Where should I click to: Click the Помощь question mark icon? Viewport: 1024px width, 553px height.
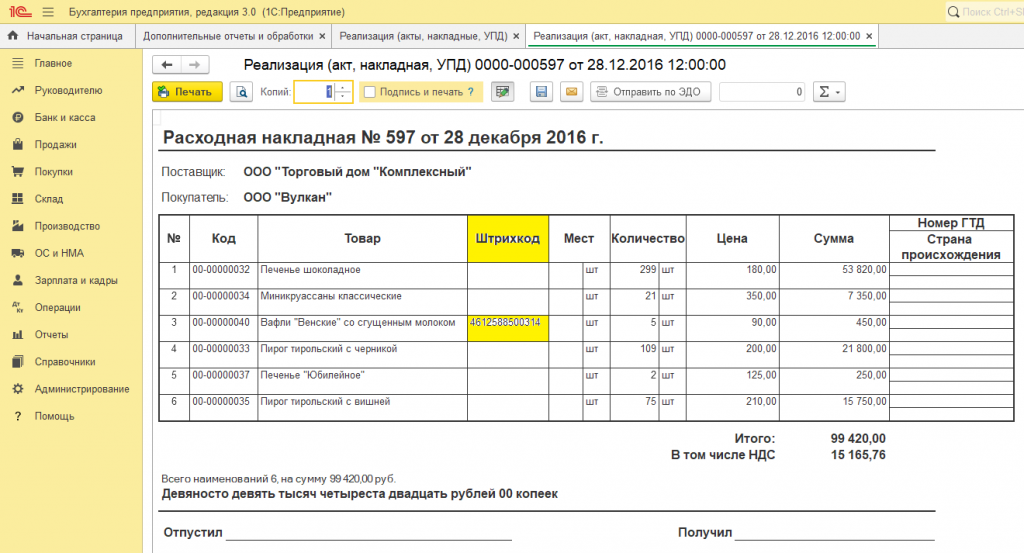point(18,416)
